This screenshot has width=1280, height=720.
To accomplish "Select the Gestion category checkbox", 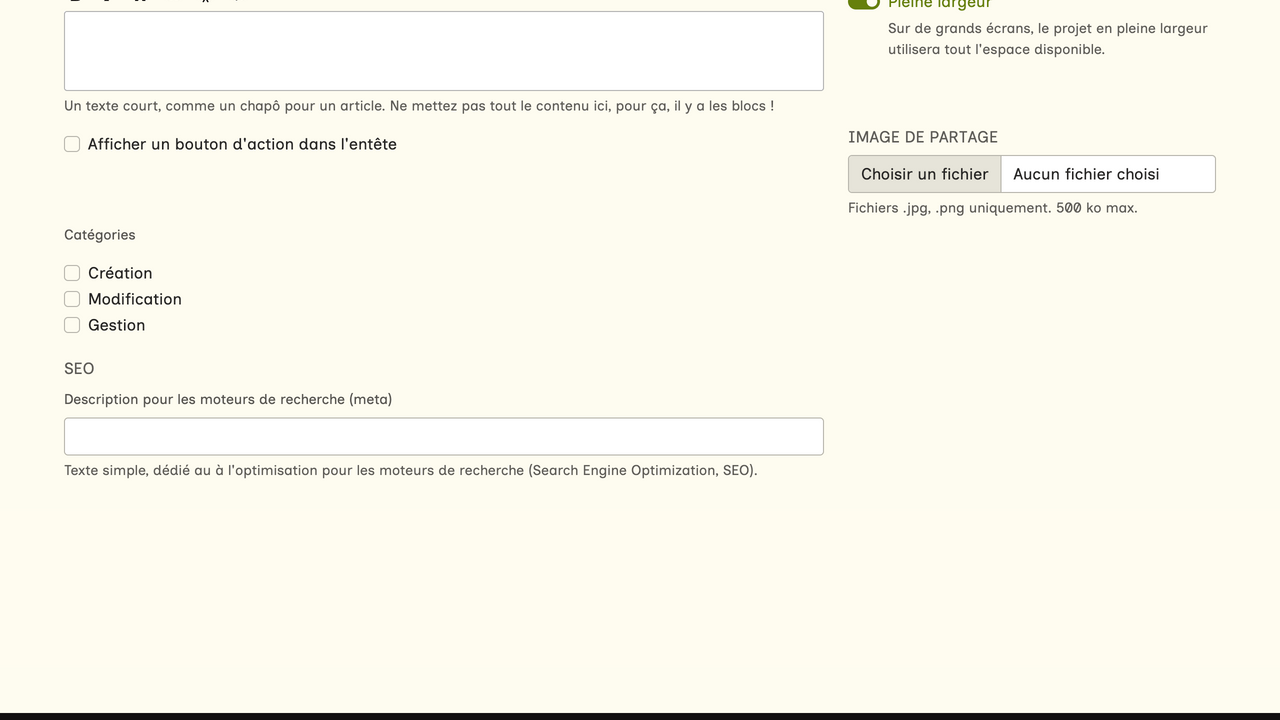I will pyautogui.click(x=72, y=325).
